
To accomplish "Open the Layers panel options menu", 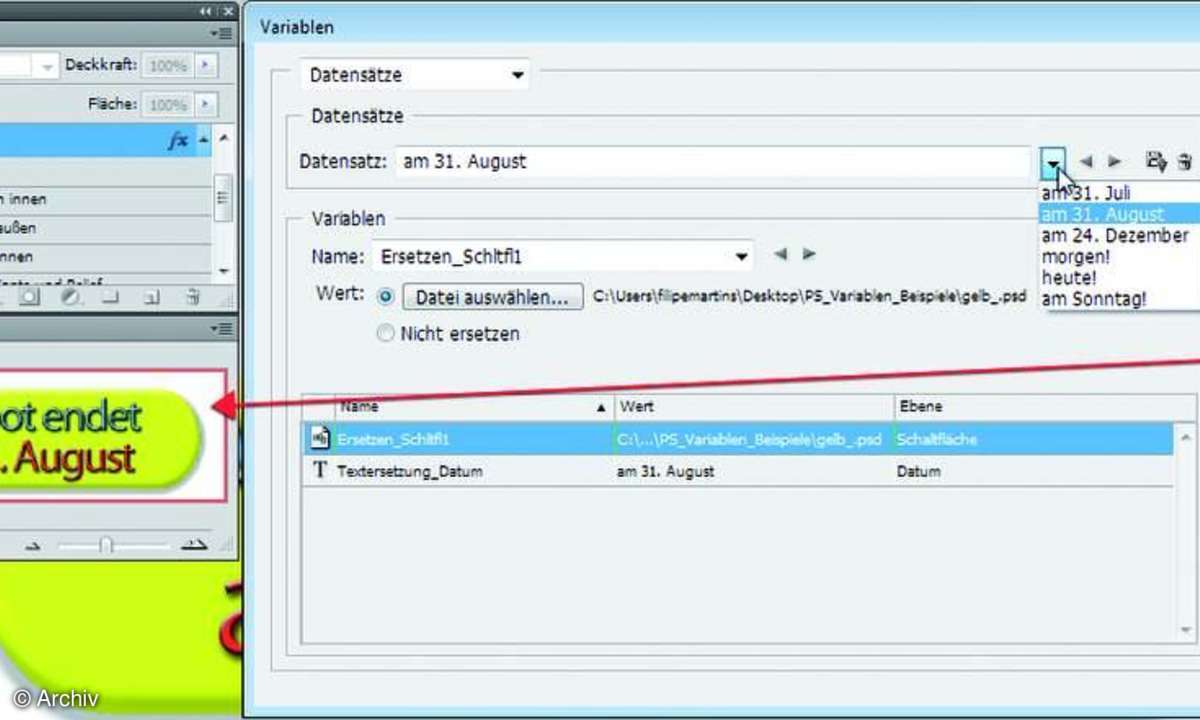I will 221,33.
